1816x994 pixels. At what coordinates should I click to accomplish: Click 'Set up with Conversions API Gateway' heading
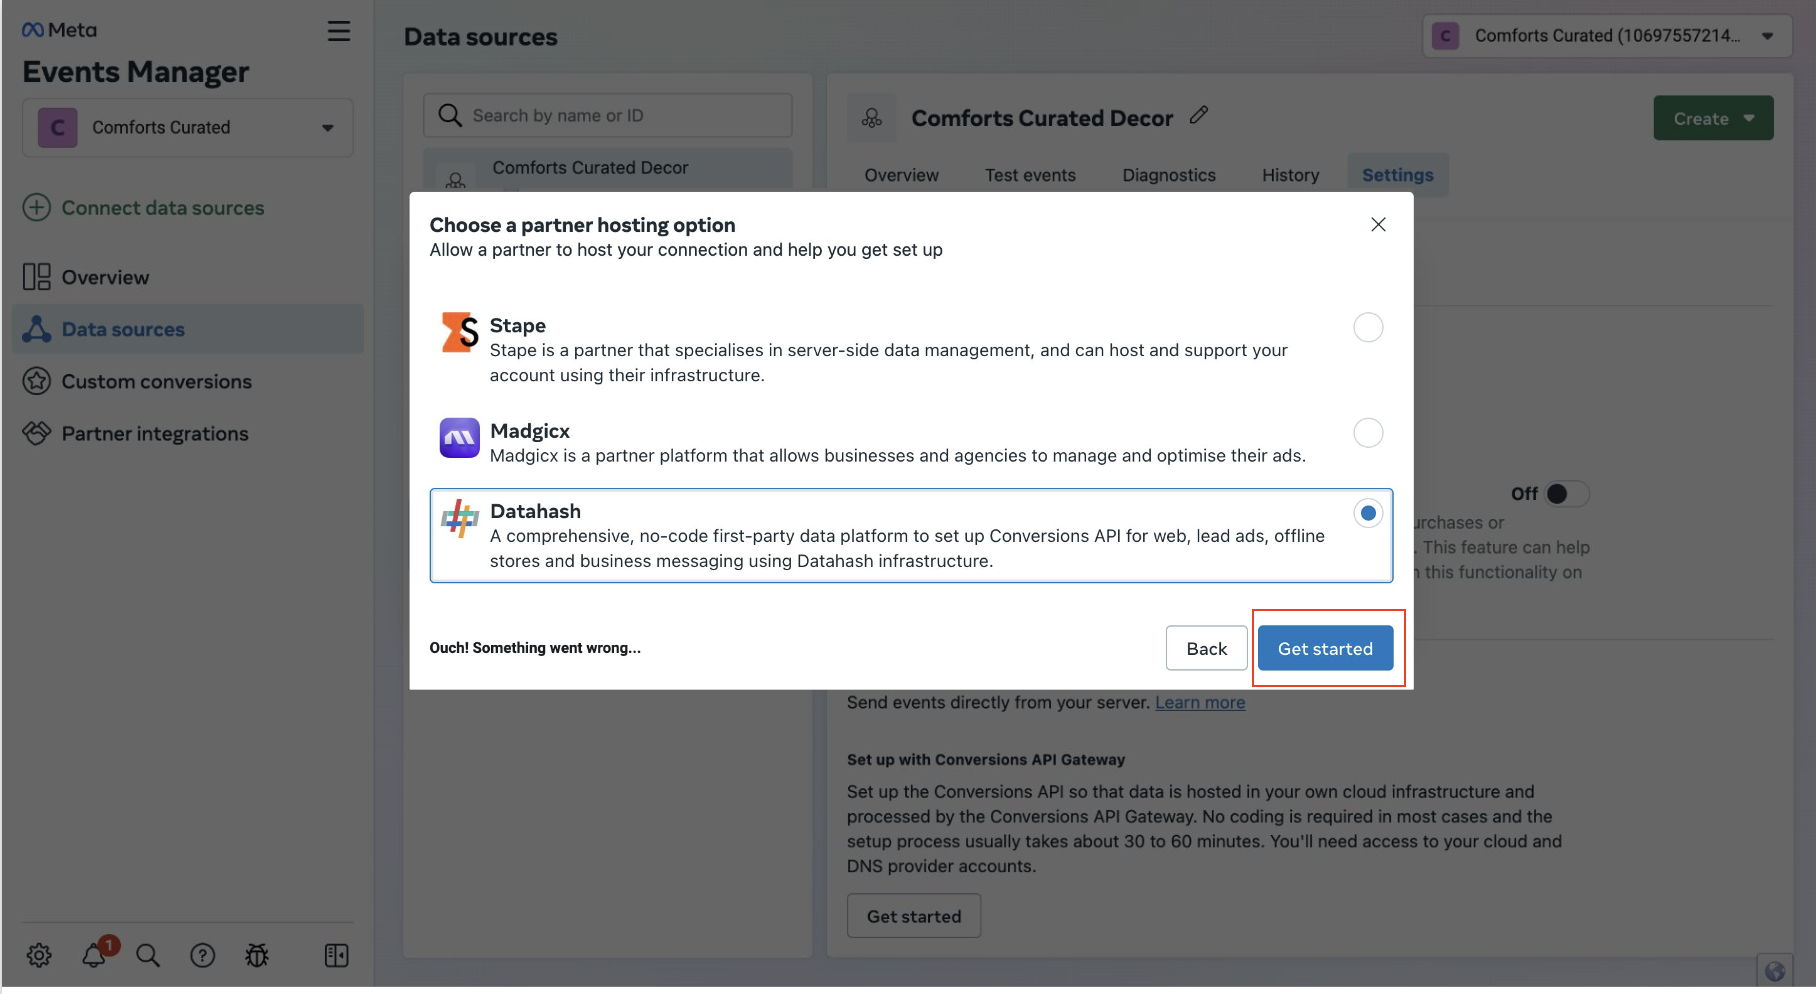coord(986,760)
